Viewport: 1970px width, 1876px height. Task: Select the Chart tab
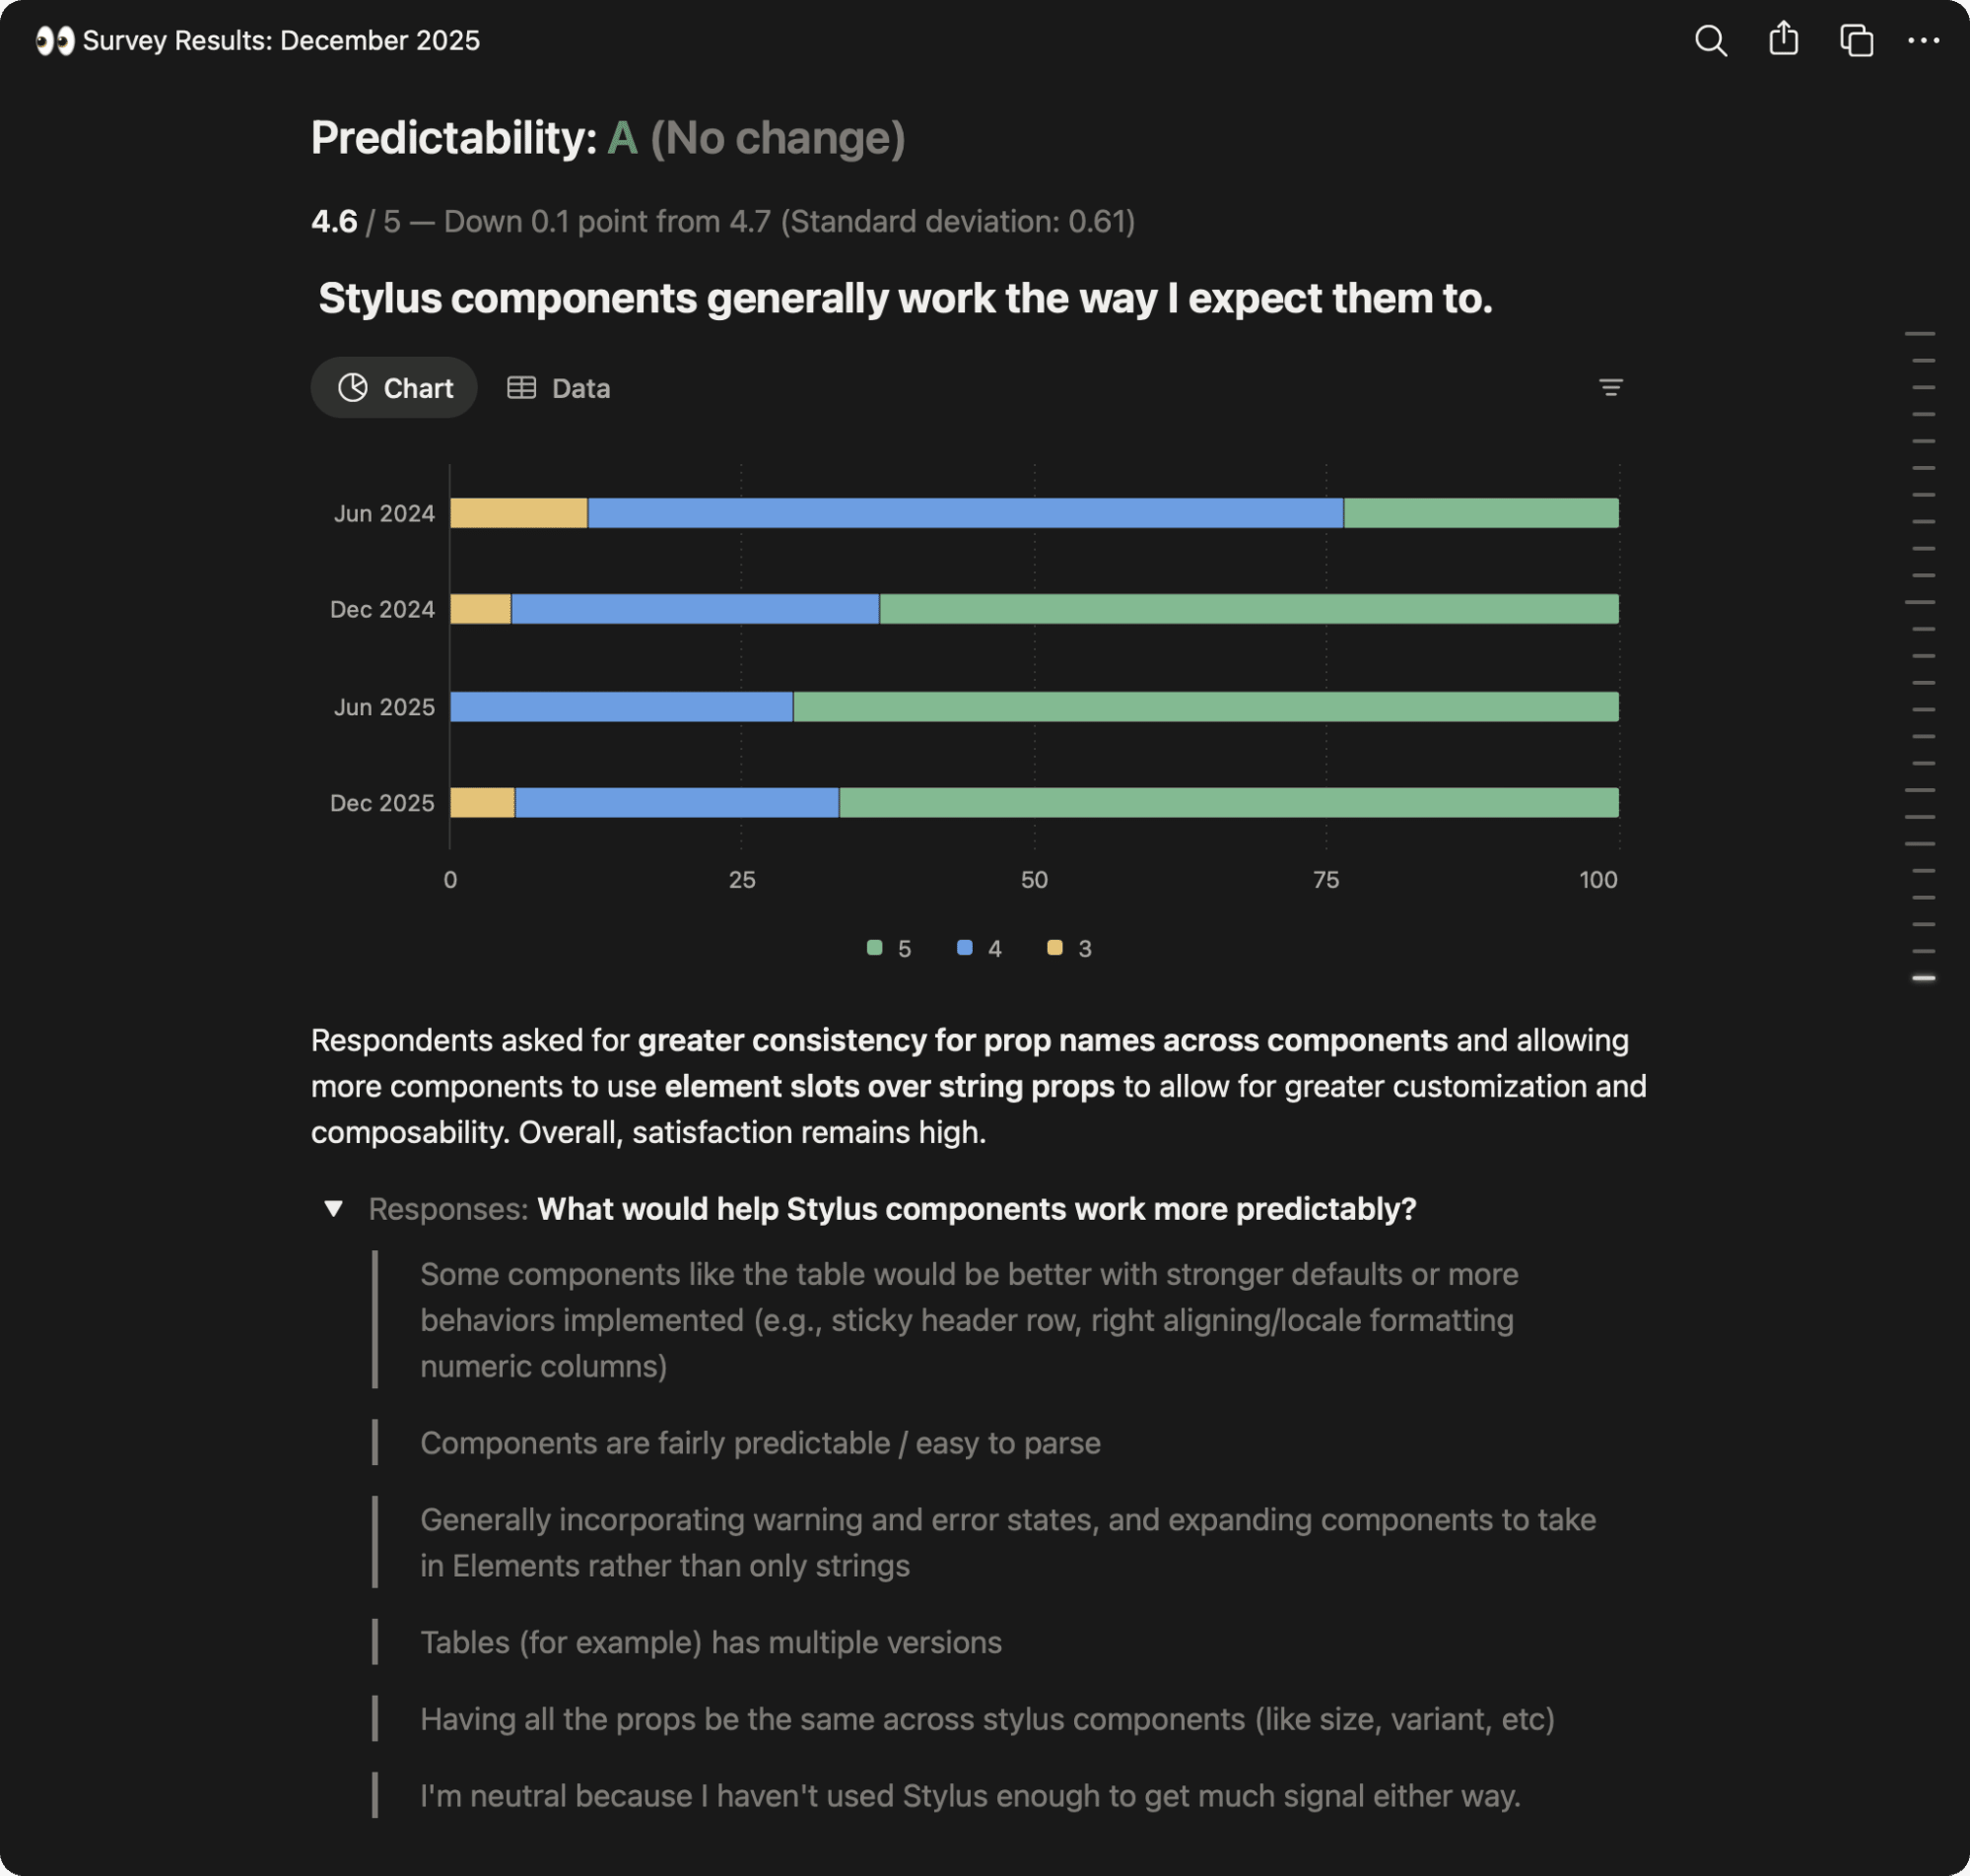[394, 388]
